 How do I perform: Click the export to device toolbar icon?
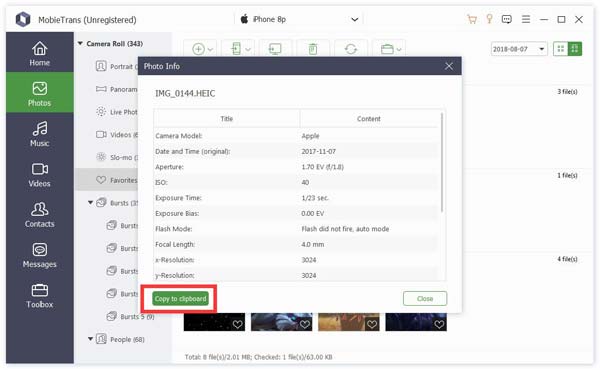(236, 49)
